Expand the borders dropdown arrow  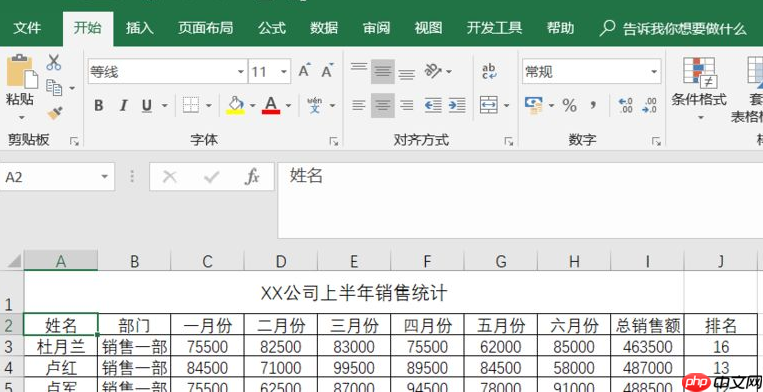click(x=209, y=105)
